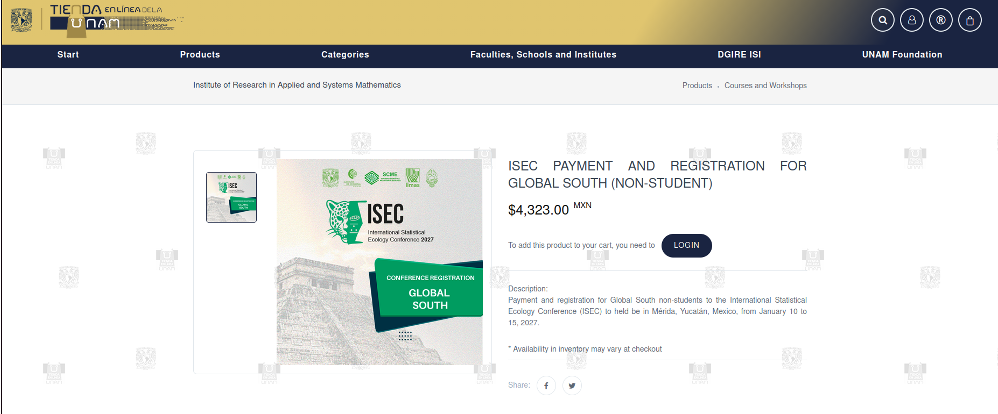Open the DGIRE ISI menu item
The image size is (998, 414).
739,55
